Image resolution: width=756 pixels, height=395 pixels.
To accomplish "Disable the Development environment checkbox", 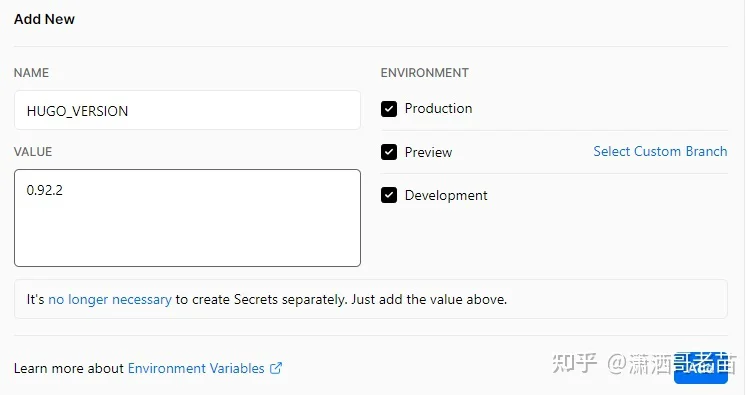I will point(389,195).
